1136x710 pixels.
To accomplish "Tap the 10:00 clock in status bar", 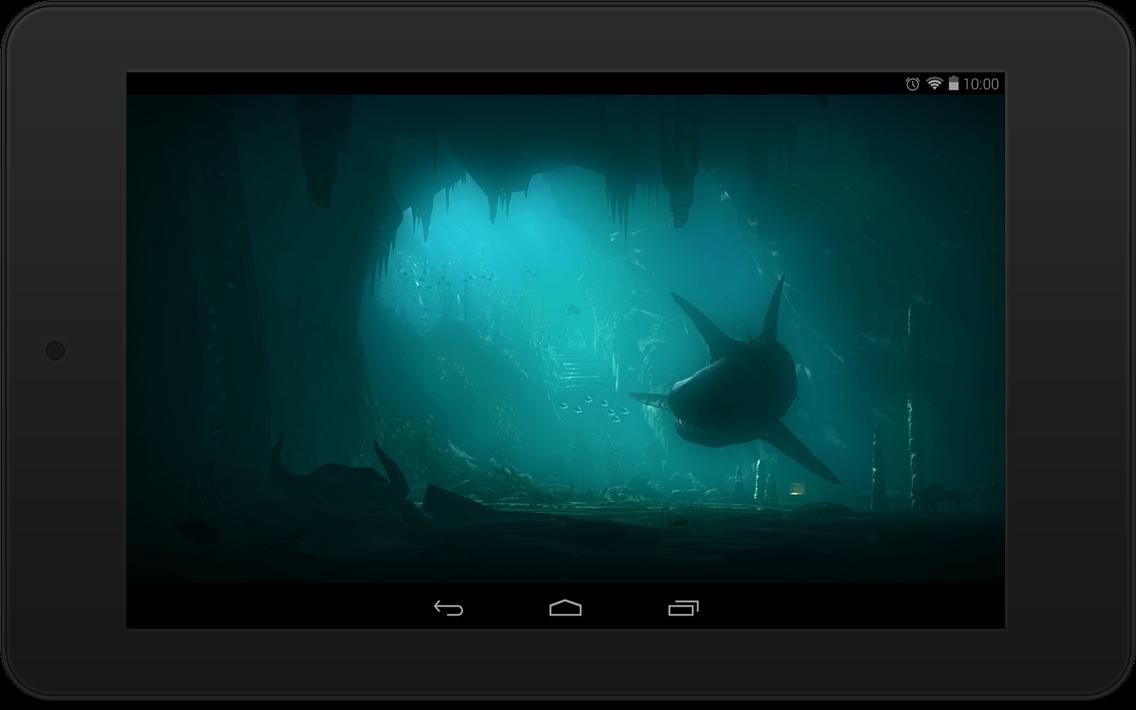I will click(x=981, y=84).
